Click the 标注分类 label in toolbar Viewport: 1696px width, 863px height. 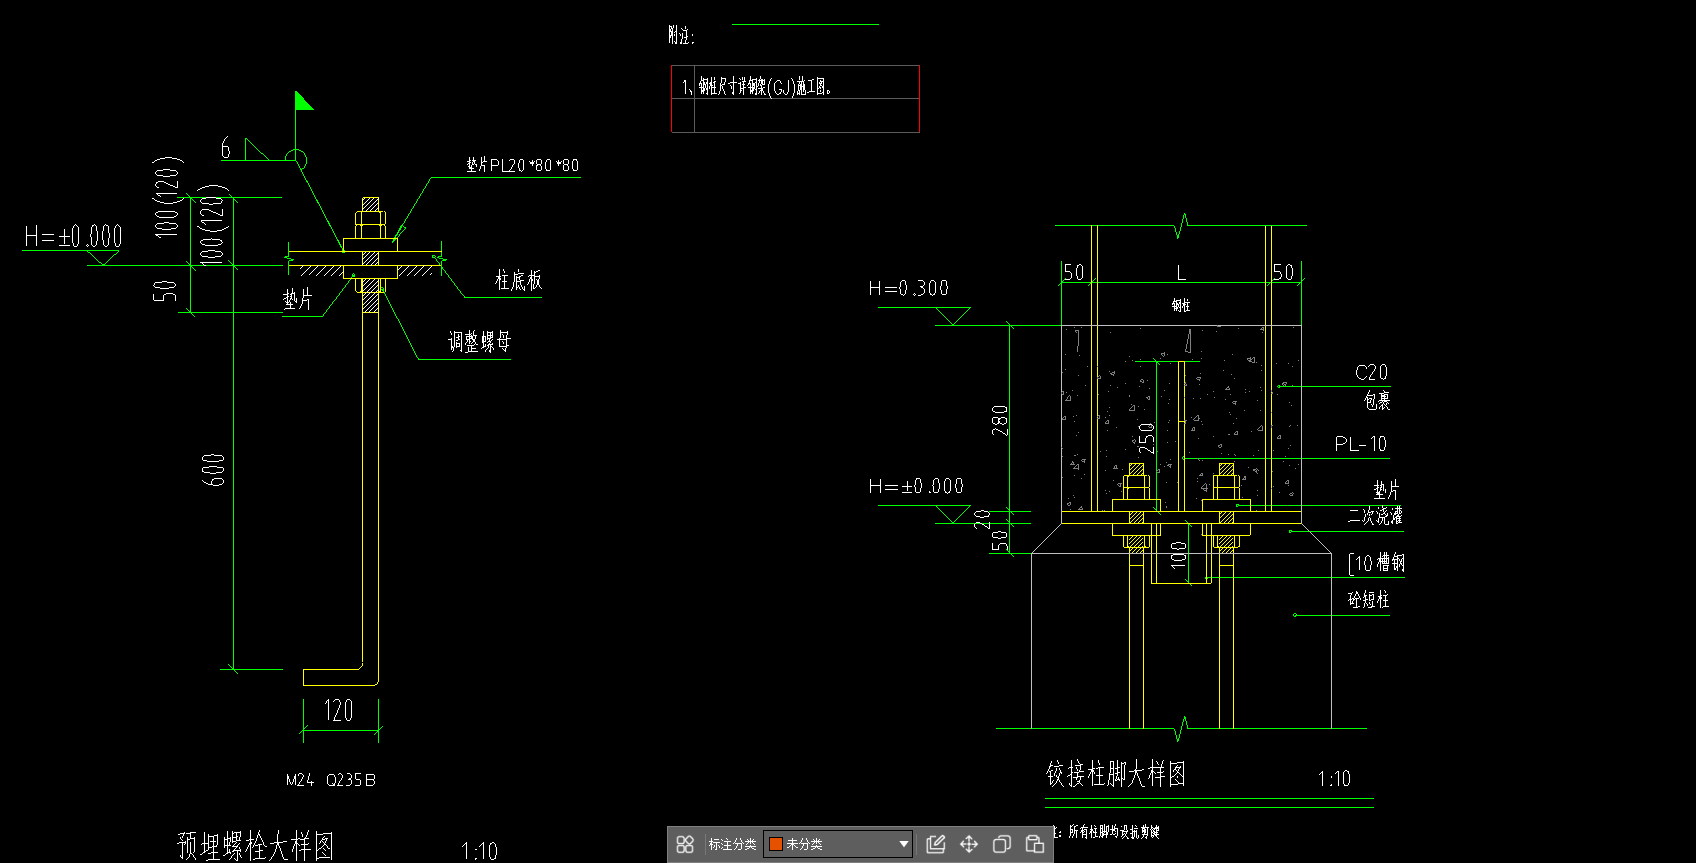(x=732, y=845)
